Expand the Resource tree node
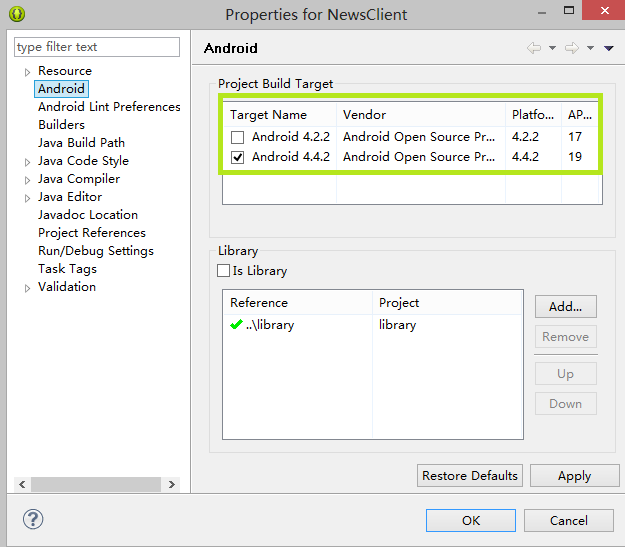This screenshot has width=625, height=547. [x=27, y=72]
